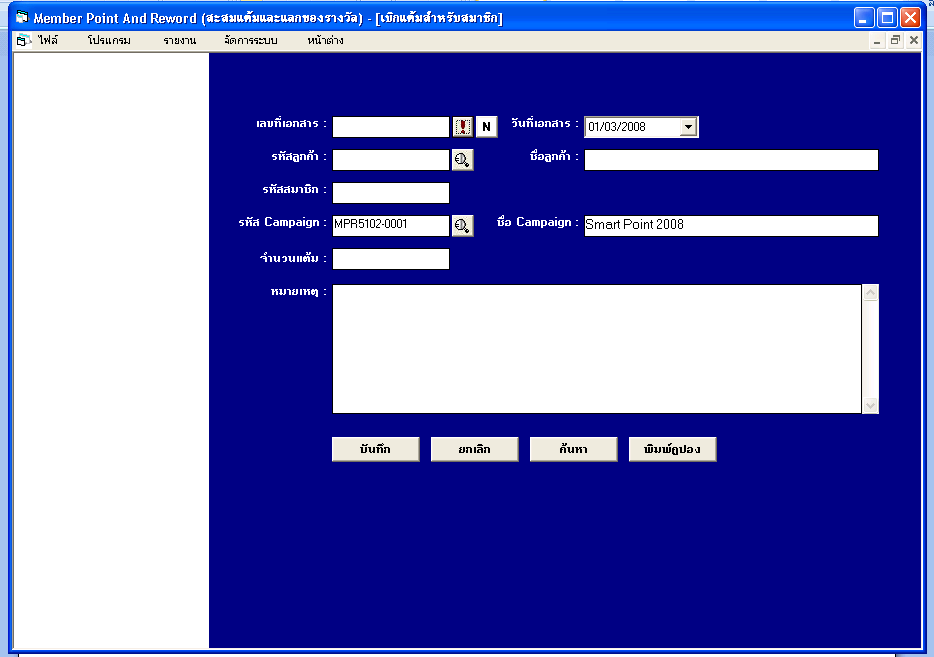This screenshot has width=934, height=657.
Task: Focus the ชื่อลูกค้า customer name field
Action: 731,160
